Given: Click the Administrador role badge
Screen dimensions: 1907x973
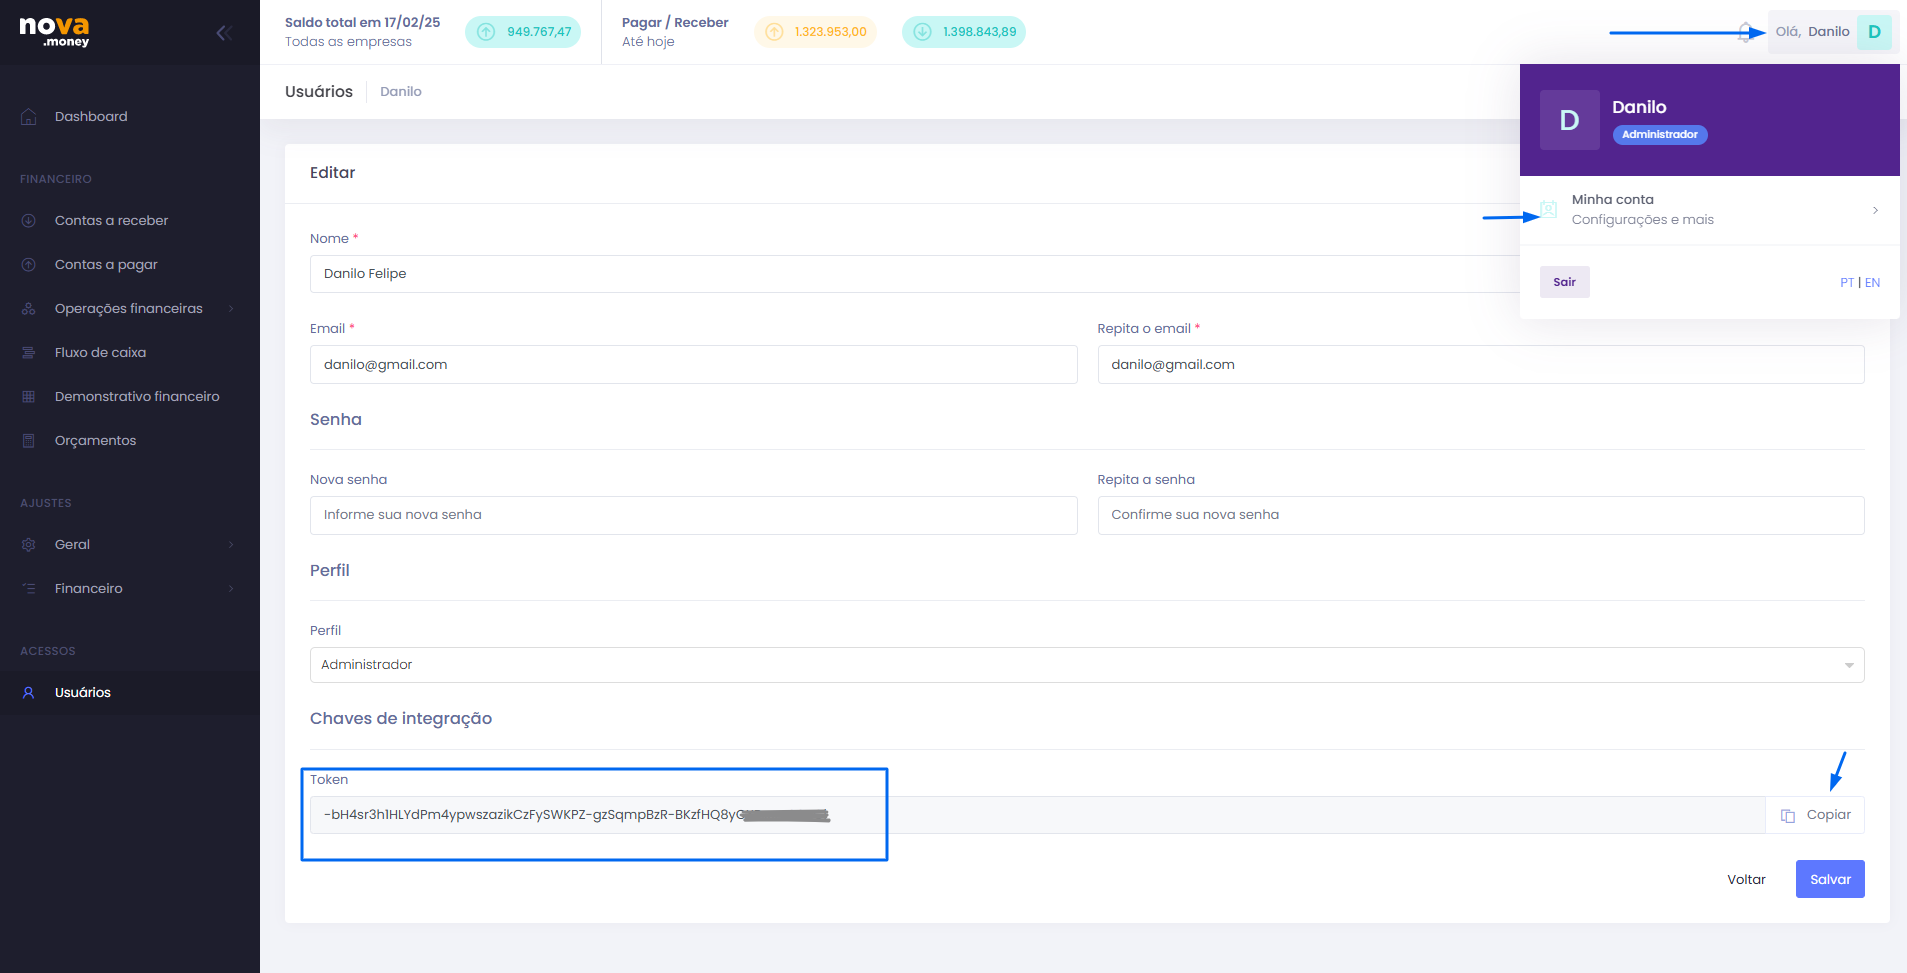Looking at the screenshot, I should tap(1660, 135).
